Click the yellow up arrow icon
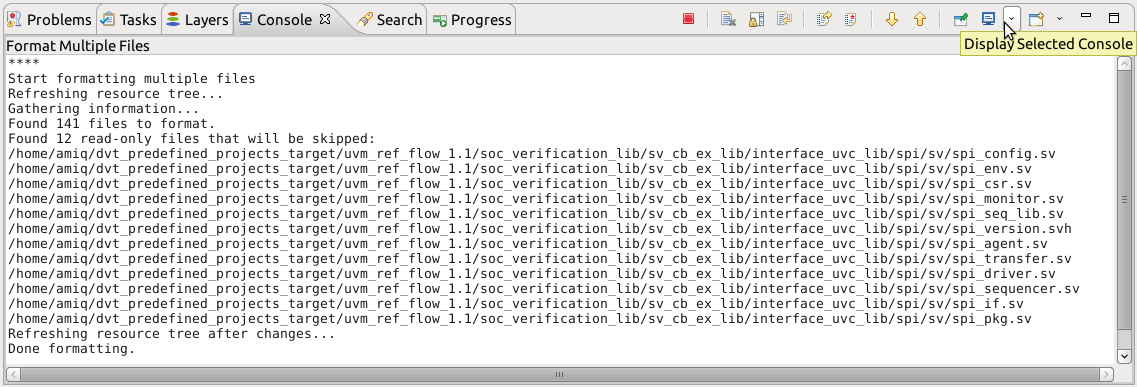The width and height of the screenshot is (1137, 387). [x=919, y=20]
